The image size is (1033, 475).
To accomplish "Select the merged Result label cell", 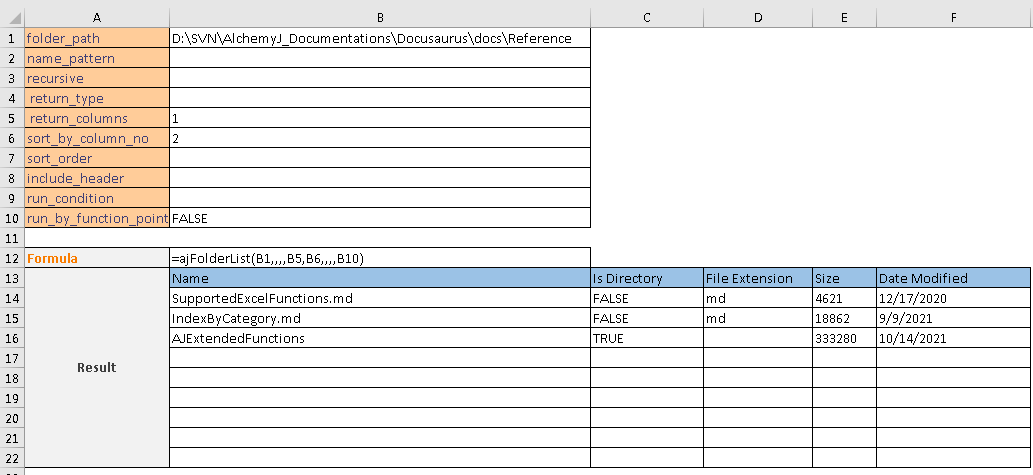I will point(97,367).
